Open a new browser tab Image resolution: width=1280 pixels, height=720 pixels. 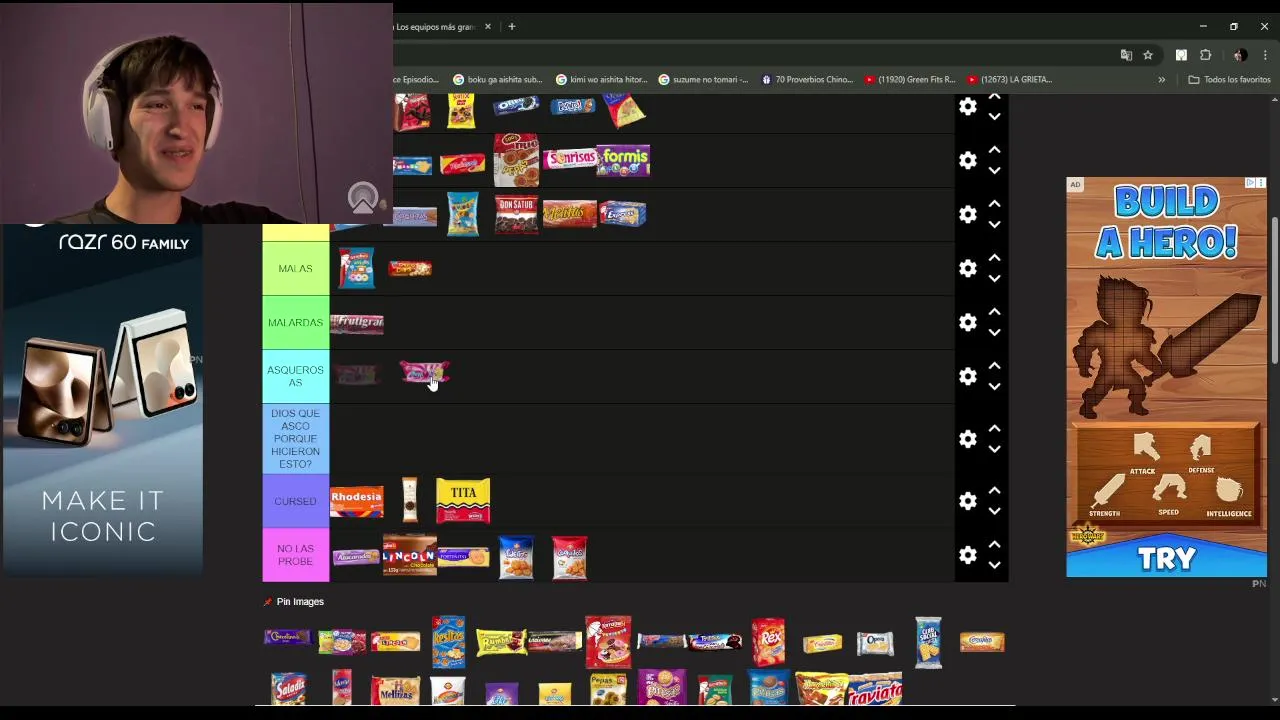[511, 26]
